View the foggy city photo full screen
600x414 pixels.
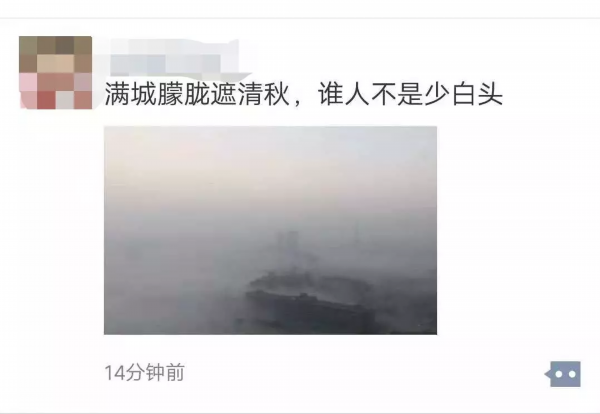point(270,230)
